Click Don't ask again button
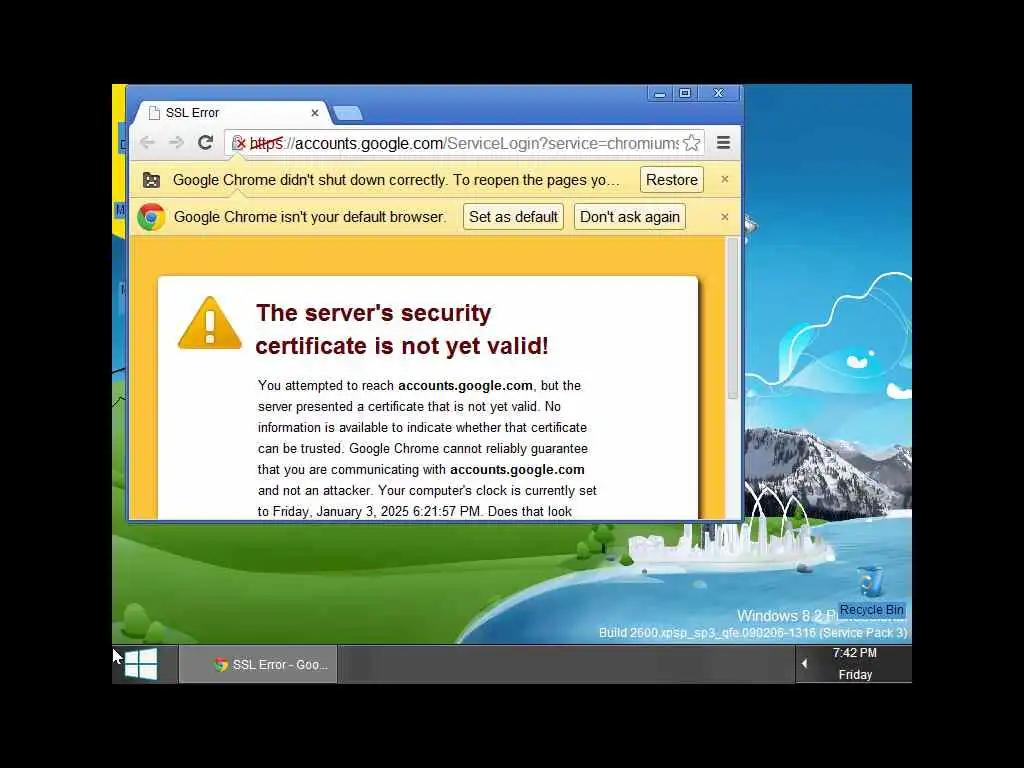Screen dimensions: 1024x768 tap(630, 217)
